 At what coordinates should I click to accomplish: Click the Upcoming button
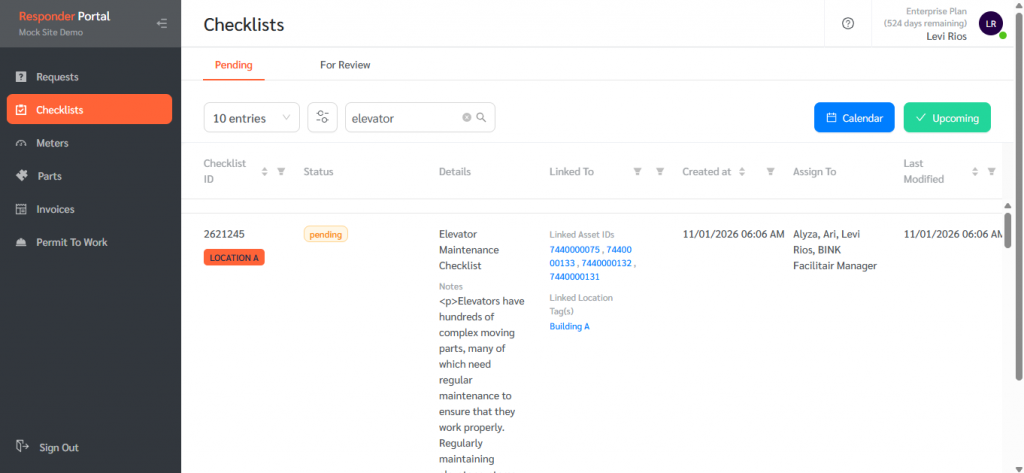point(946,118)
